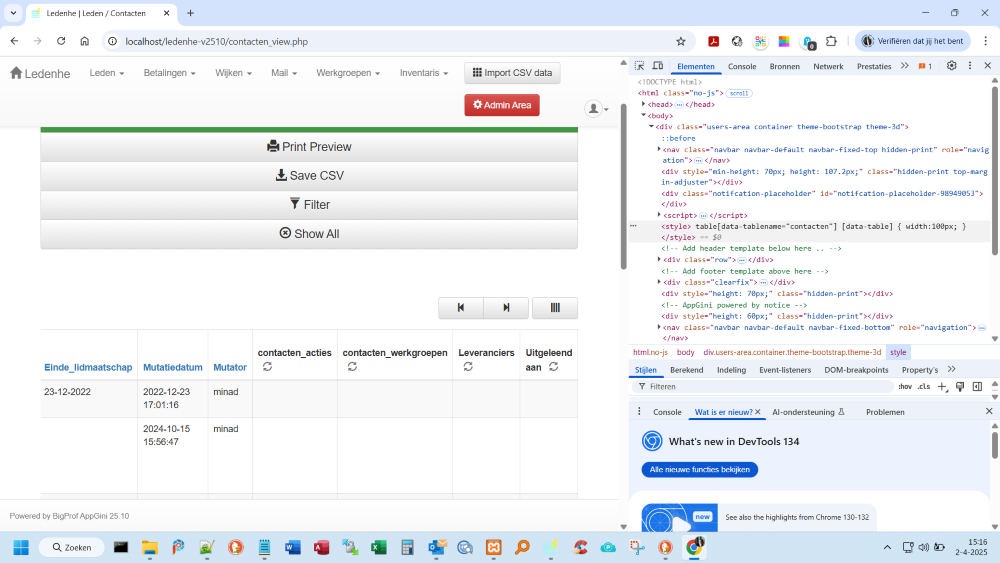Open the Mail dropdown menu
1000x563 pixels.
click(284, 73)
